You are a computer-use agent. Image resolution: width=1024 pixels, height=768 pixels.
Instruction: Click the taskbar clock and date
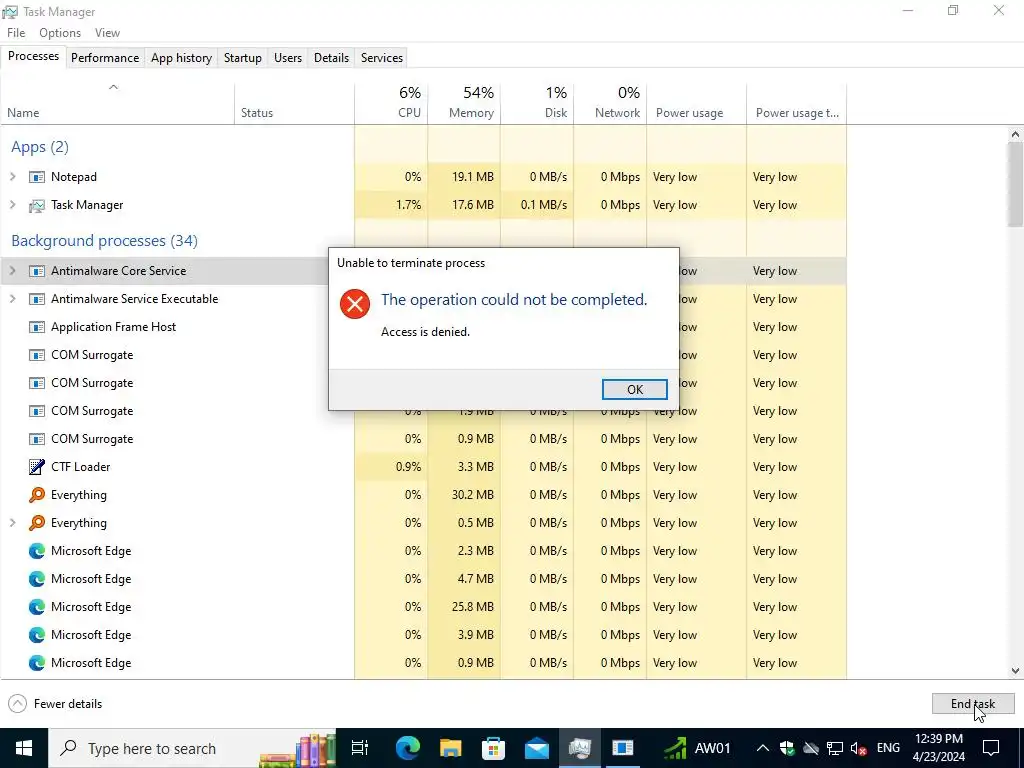click(938, 748)
